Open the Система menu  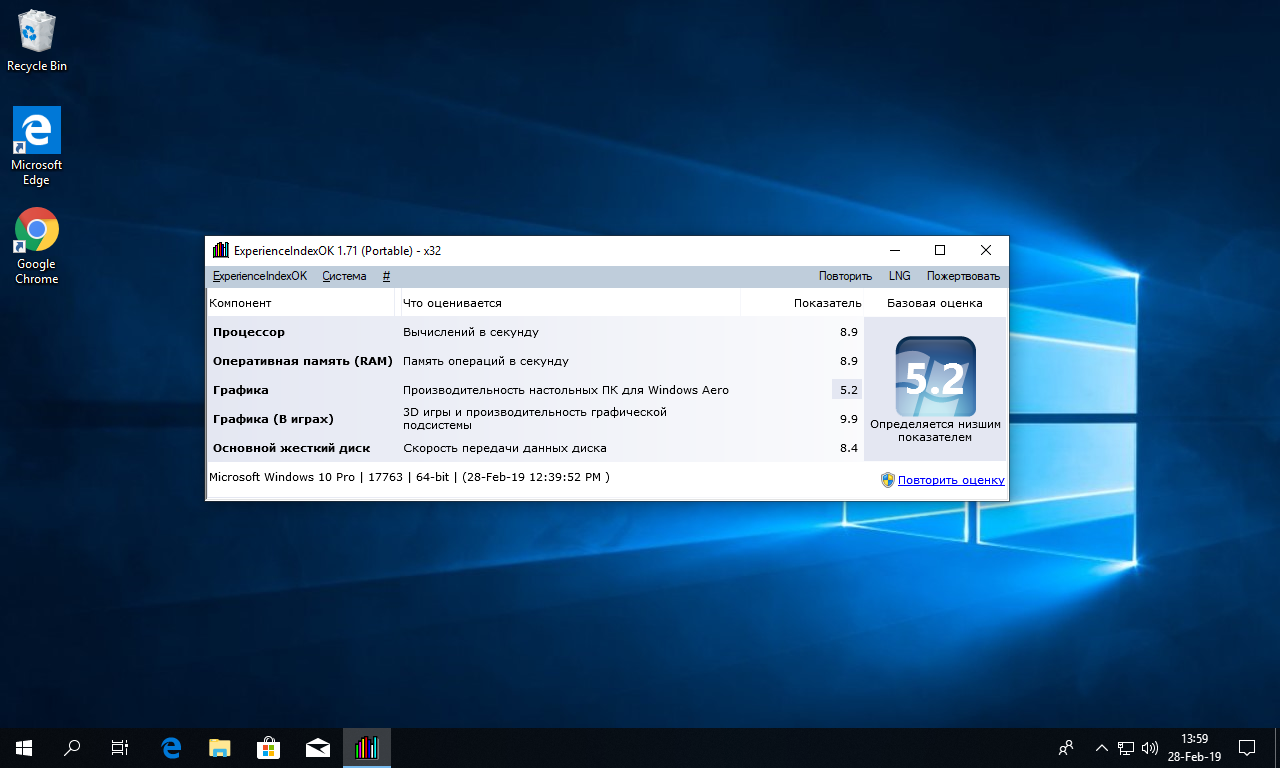click(x=344, y=276)
